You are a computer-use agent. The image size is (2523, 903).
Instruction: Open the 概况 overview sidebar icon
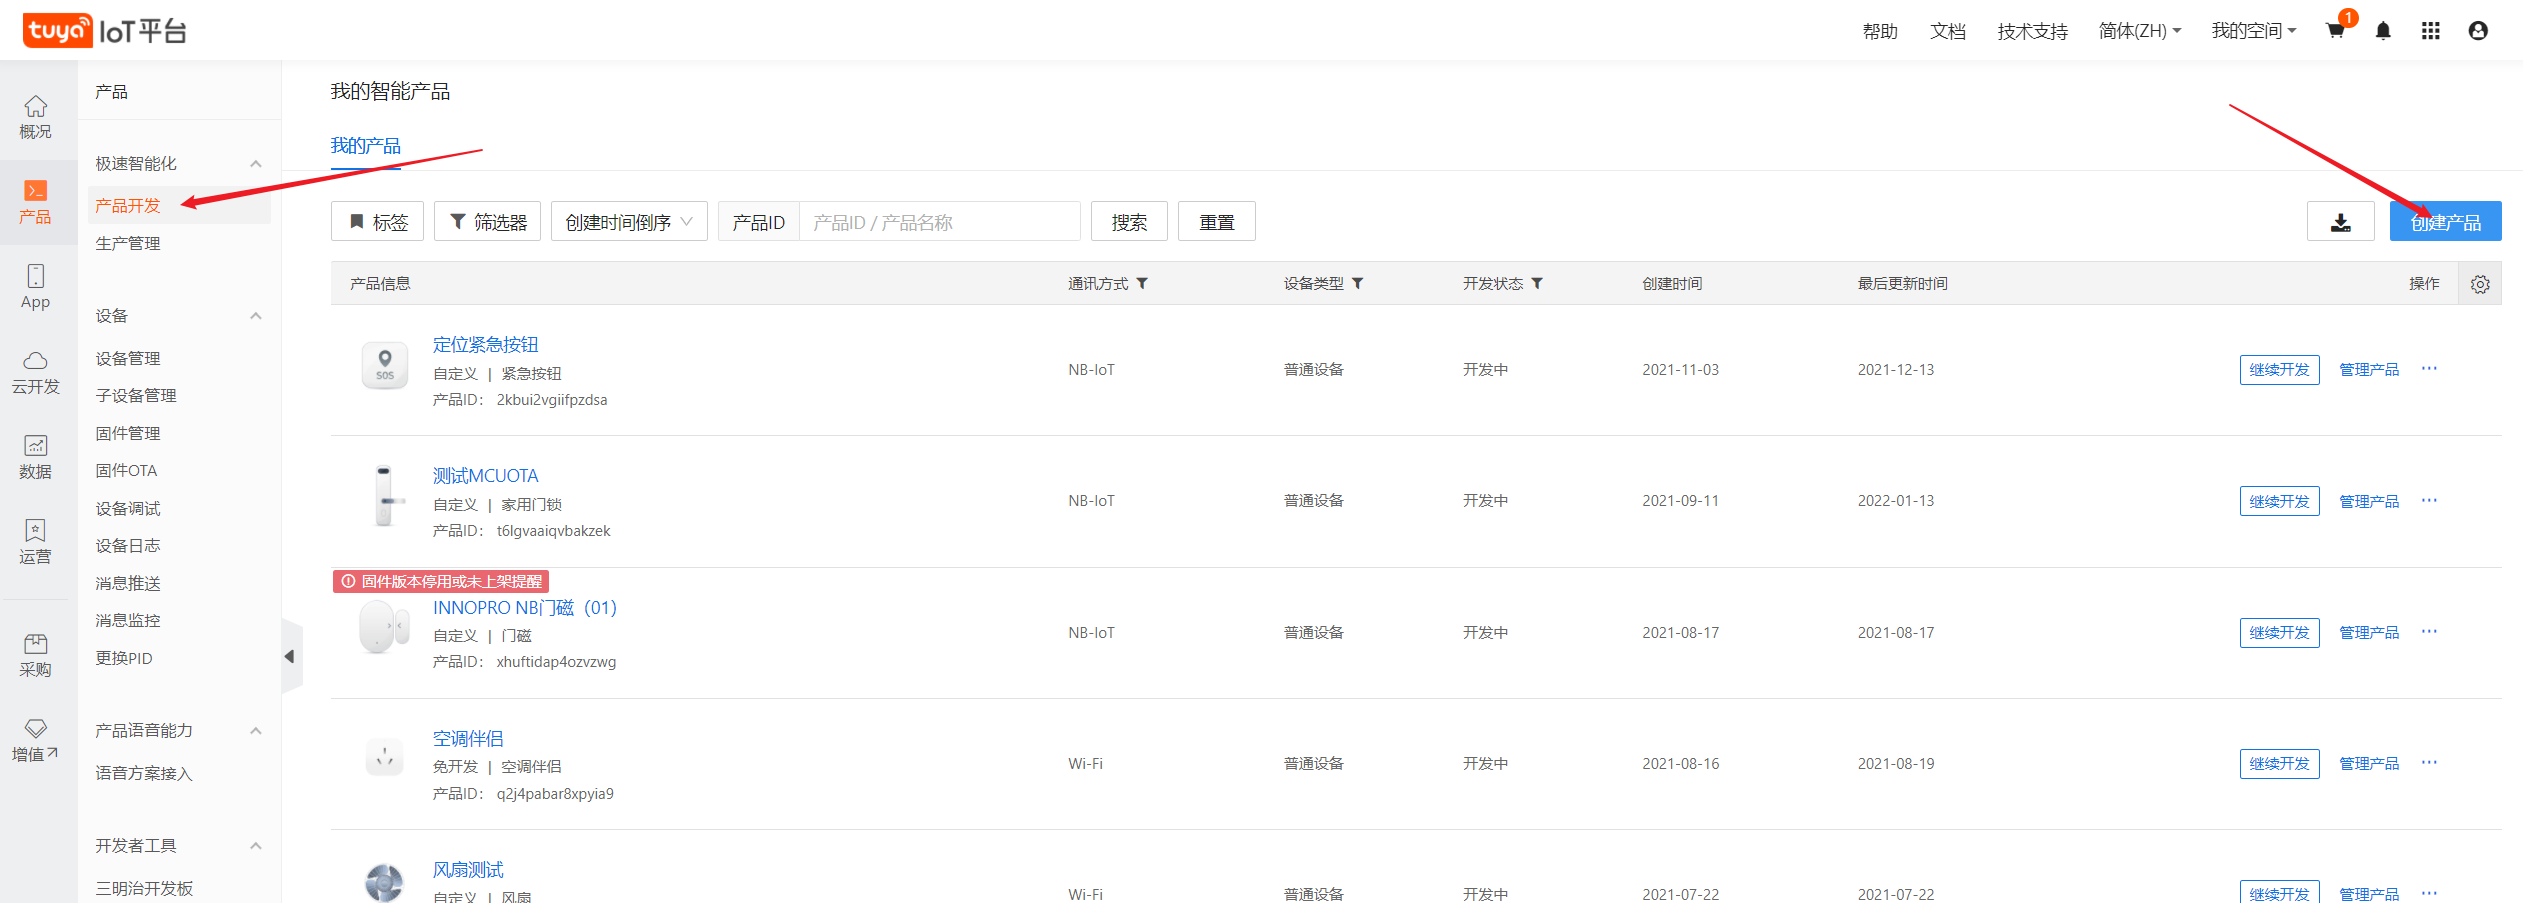(x=36, y=117)
